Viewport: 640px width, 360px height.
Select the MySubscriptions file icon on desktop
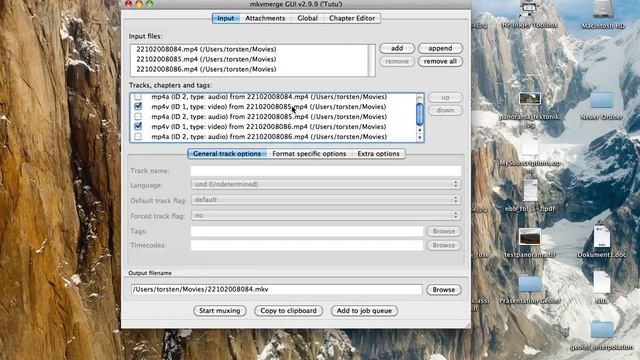coord(530,145)
